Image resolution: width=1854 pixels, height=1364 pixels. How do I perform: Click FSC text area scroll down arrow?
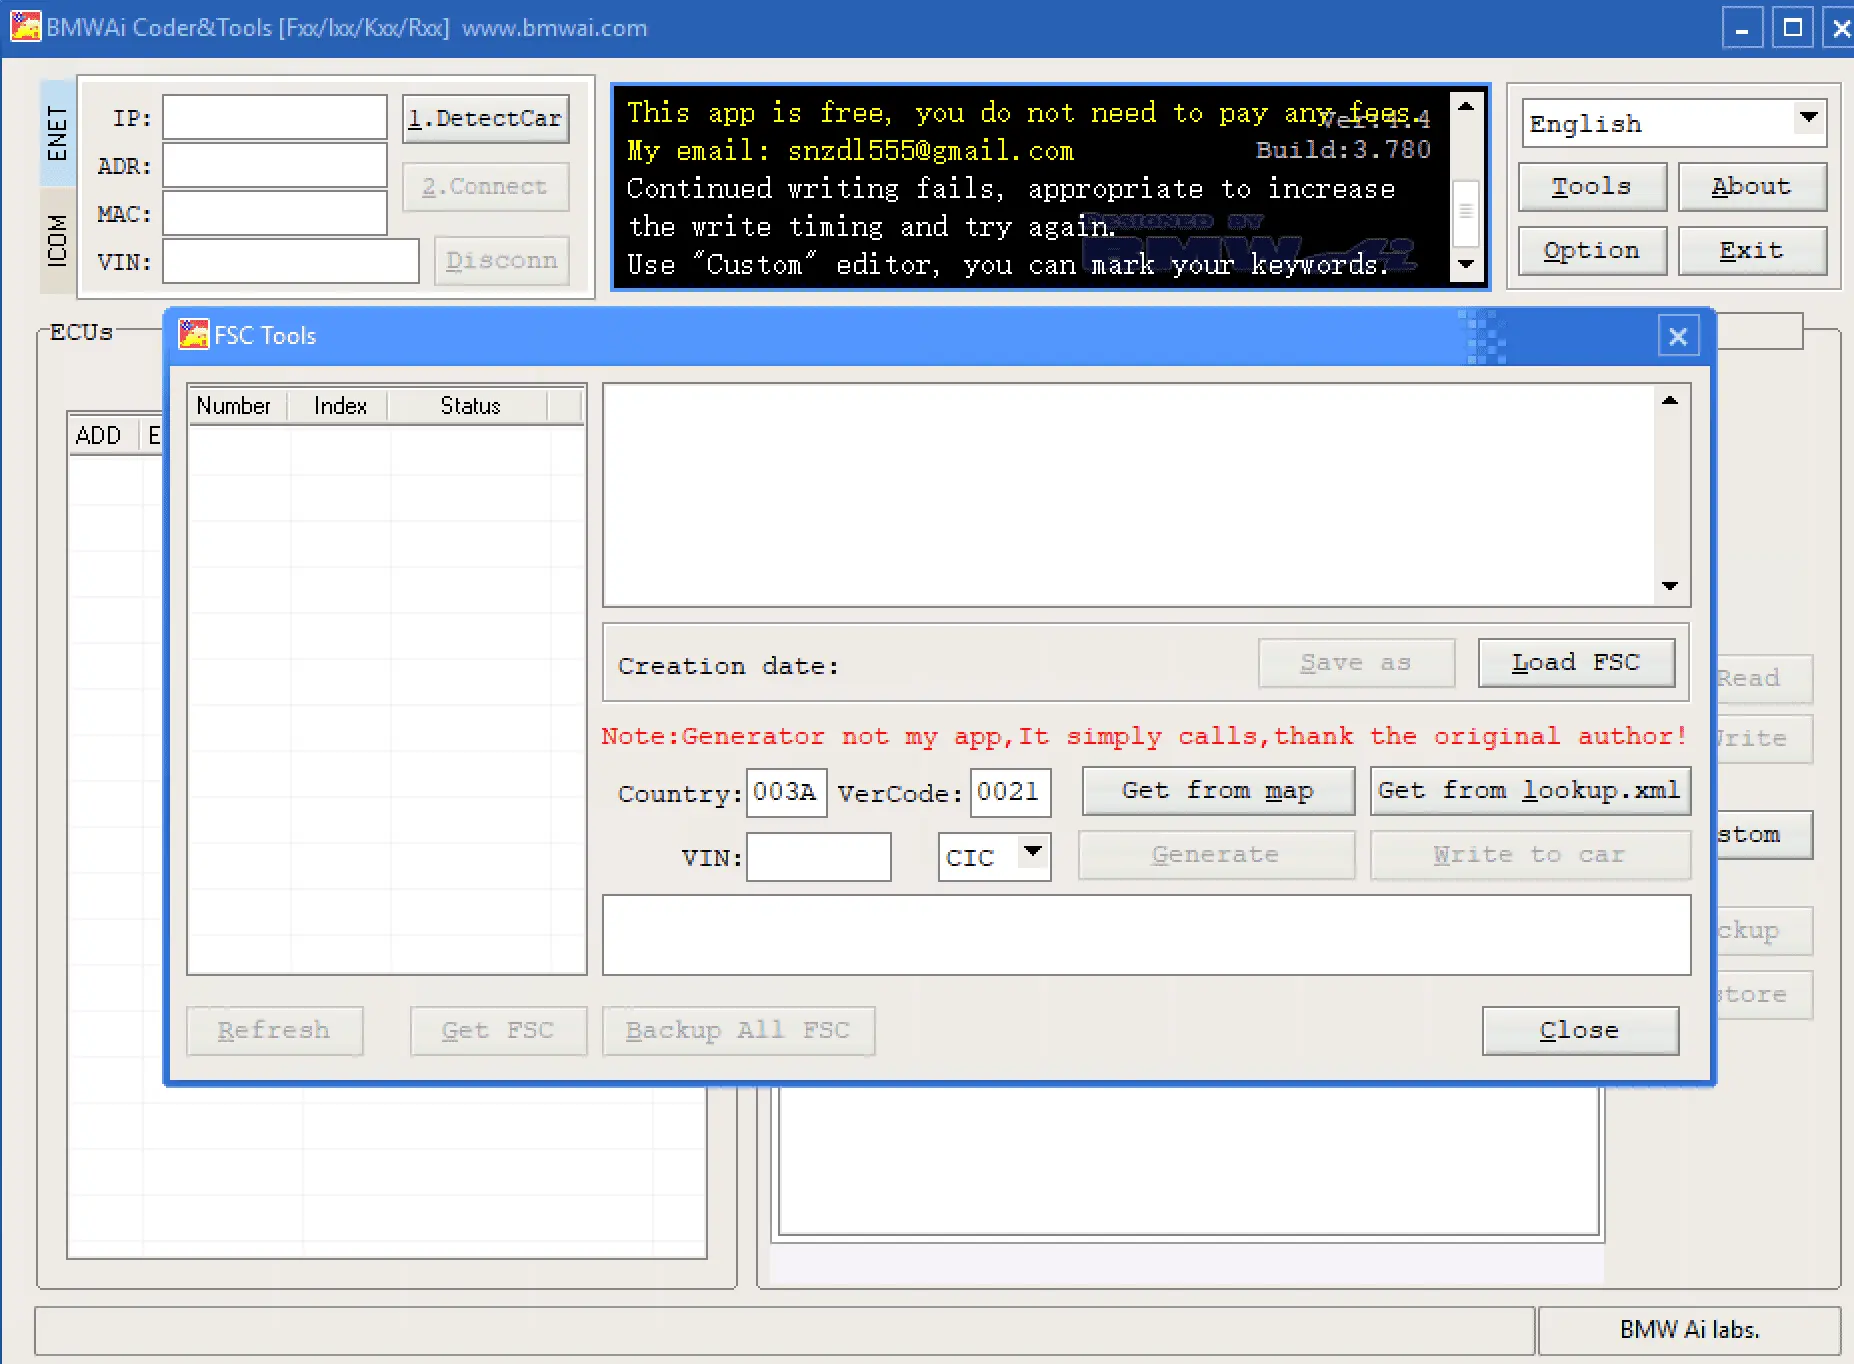pos(1669,586)
